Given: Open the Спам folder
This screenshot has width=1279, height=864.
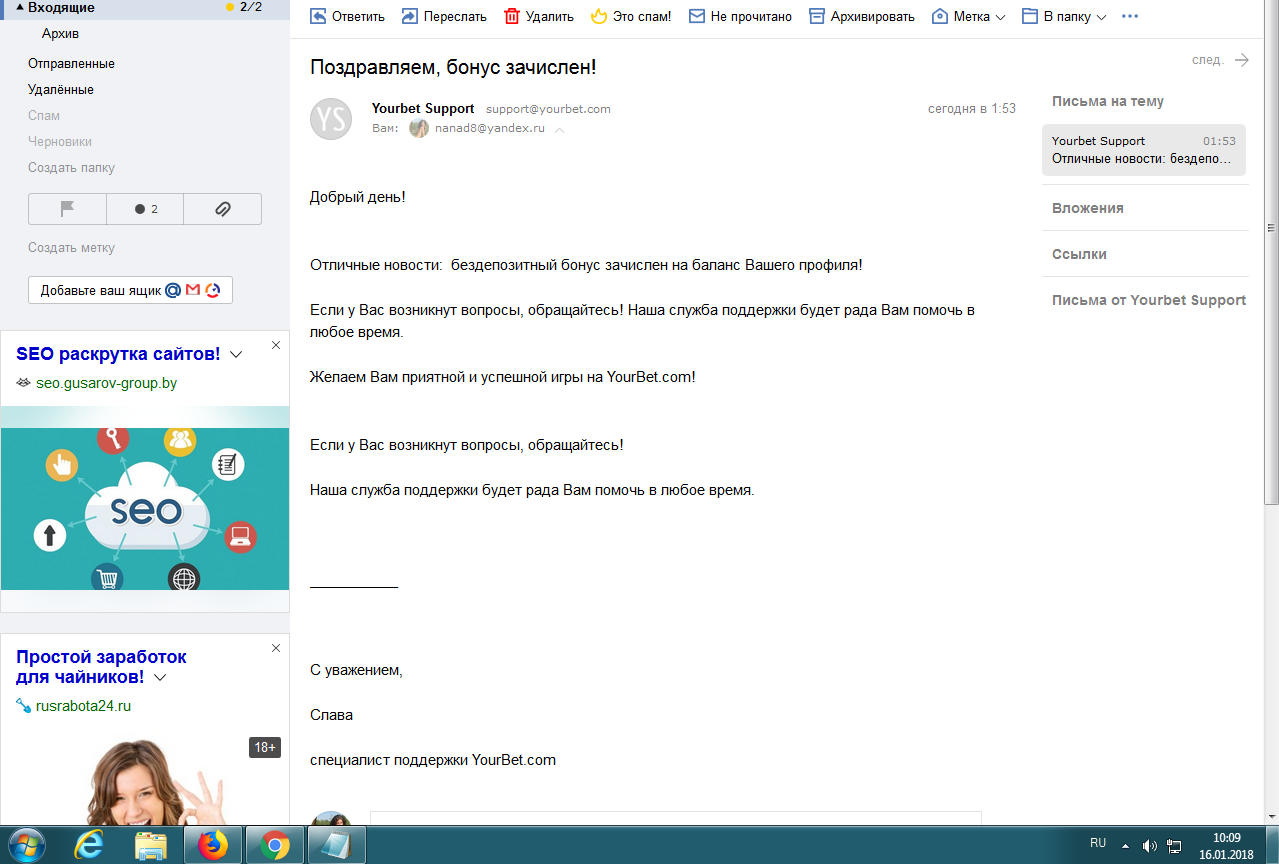Looking at the screenshot, I should click(44, 115).
